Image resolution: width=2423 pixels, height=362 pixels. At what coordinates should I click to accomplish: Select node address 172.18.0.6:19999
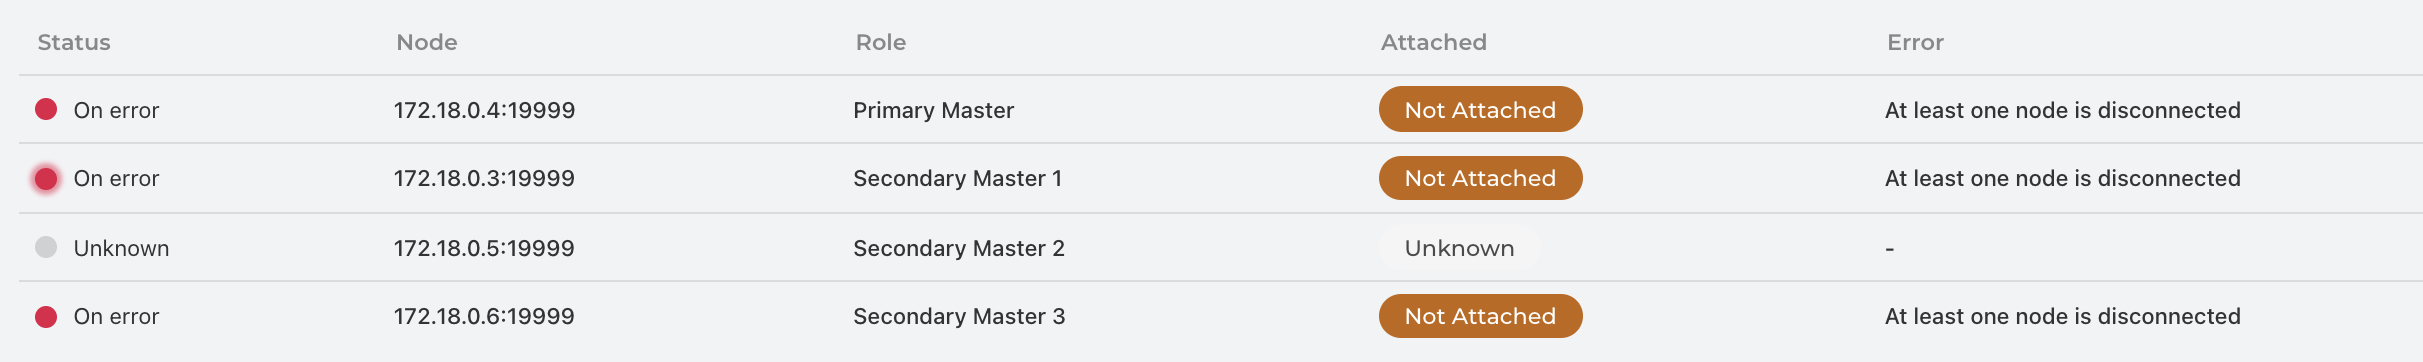484,316
